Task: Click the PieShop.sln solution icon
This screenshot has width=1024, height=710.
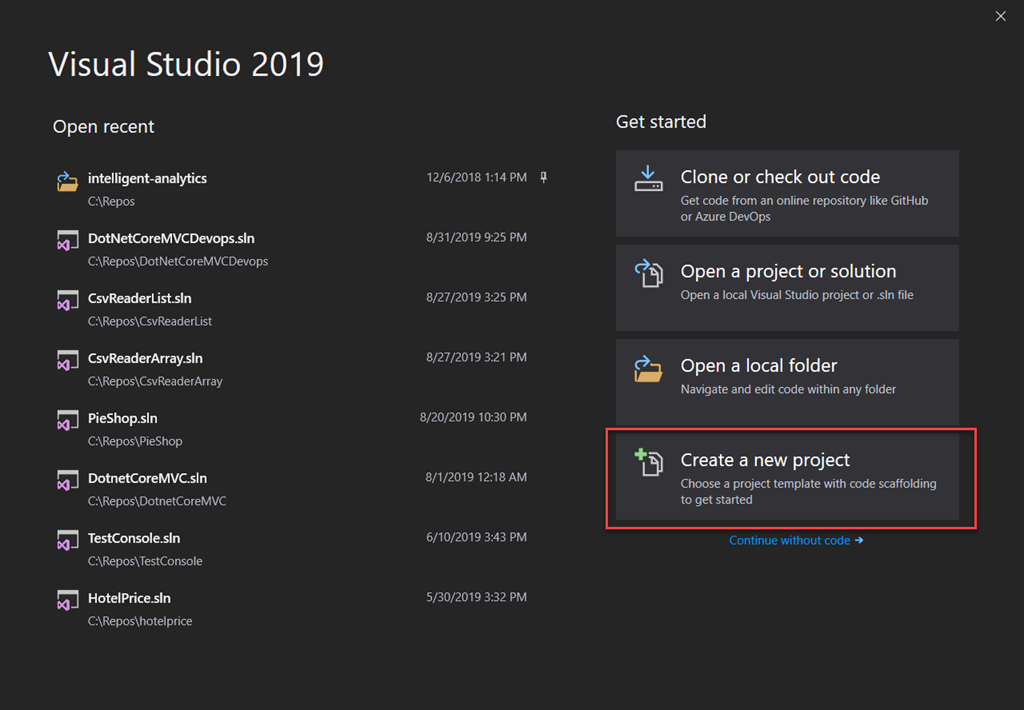Action: (67, 421)
